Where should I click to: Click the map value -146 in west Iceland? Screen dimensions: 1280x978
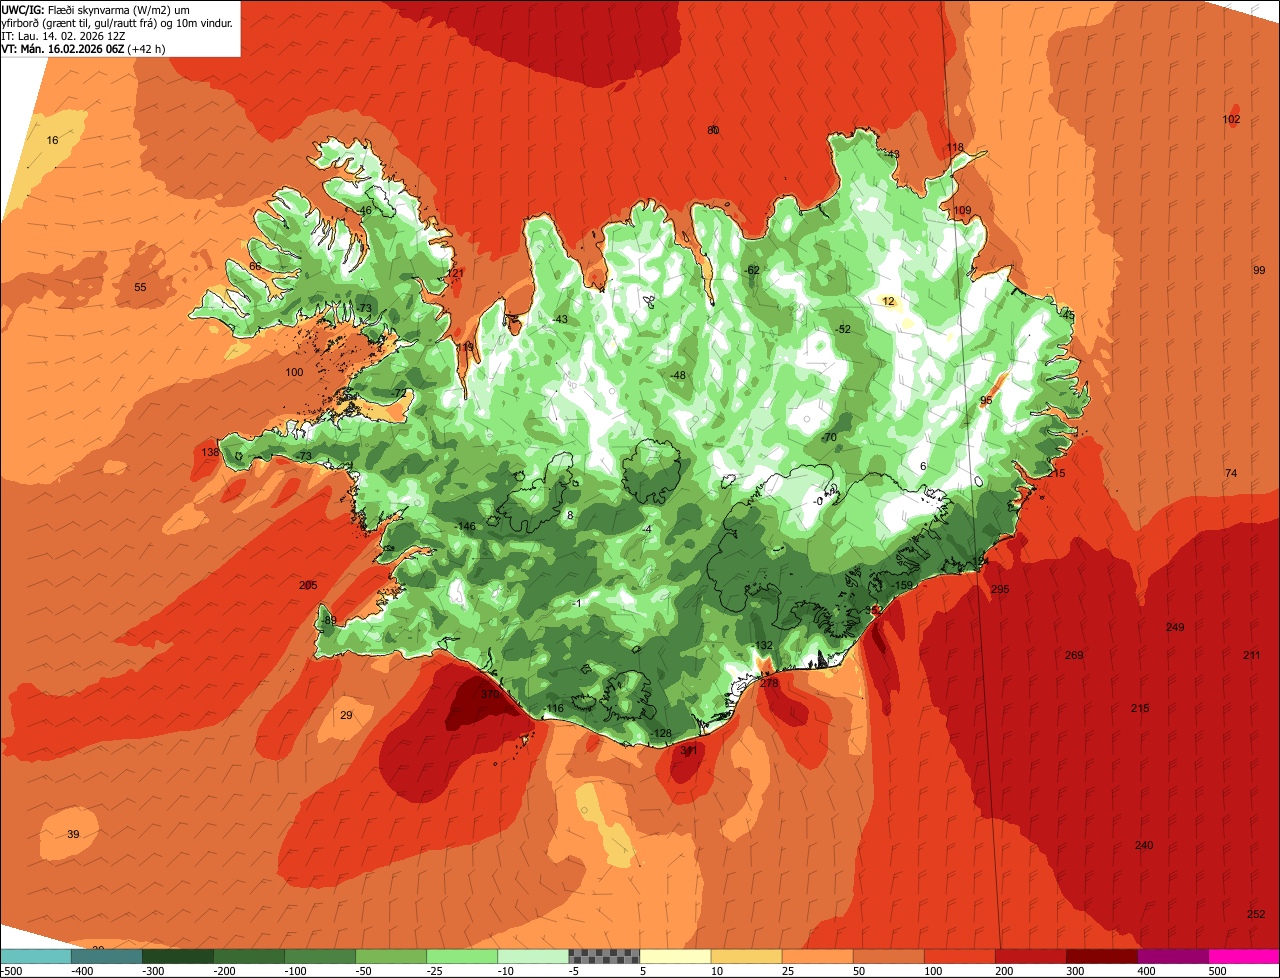coord(465,526)
